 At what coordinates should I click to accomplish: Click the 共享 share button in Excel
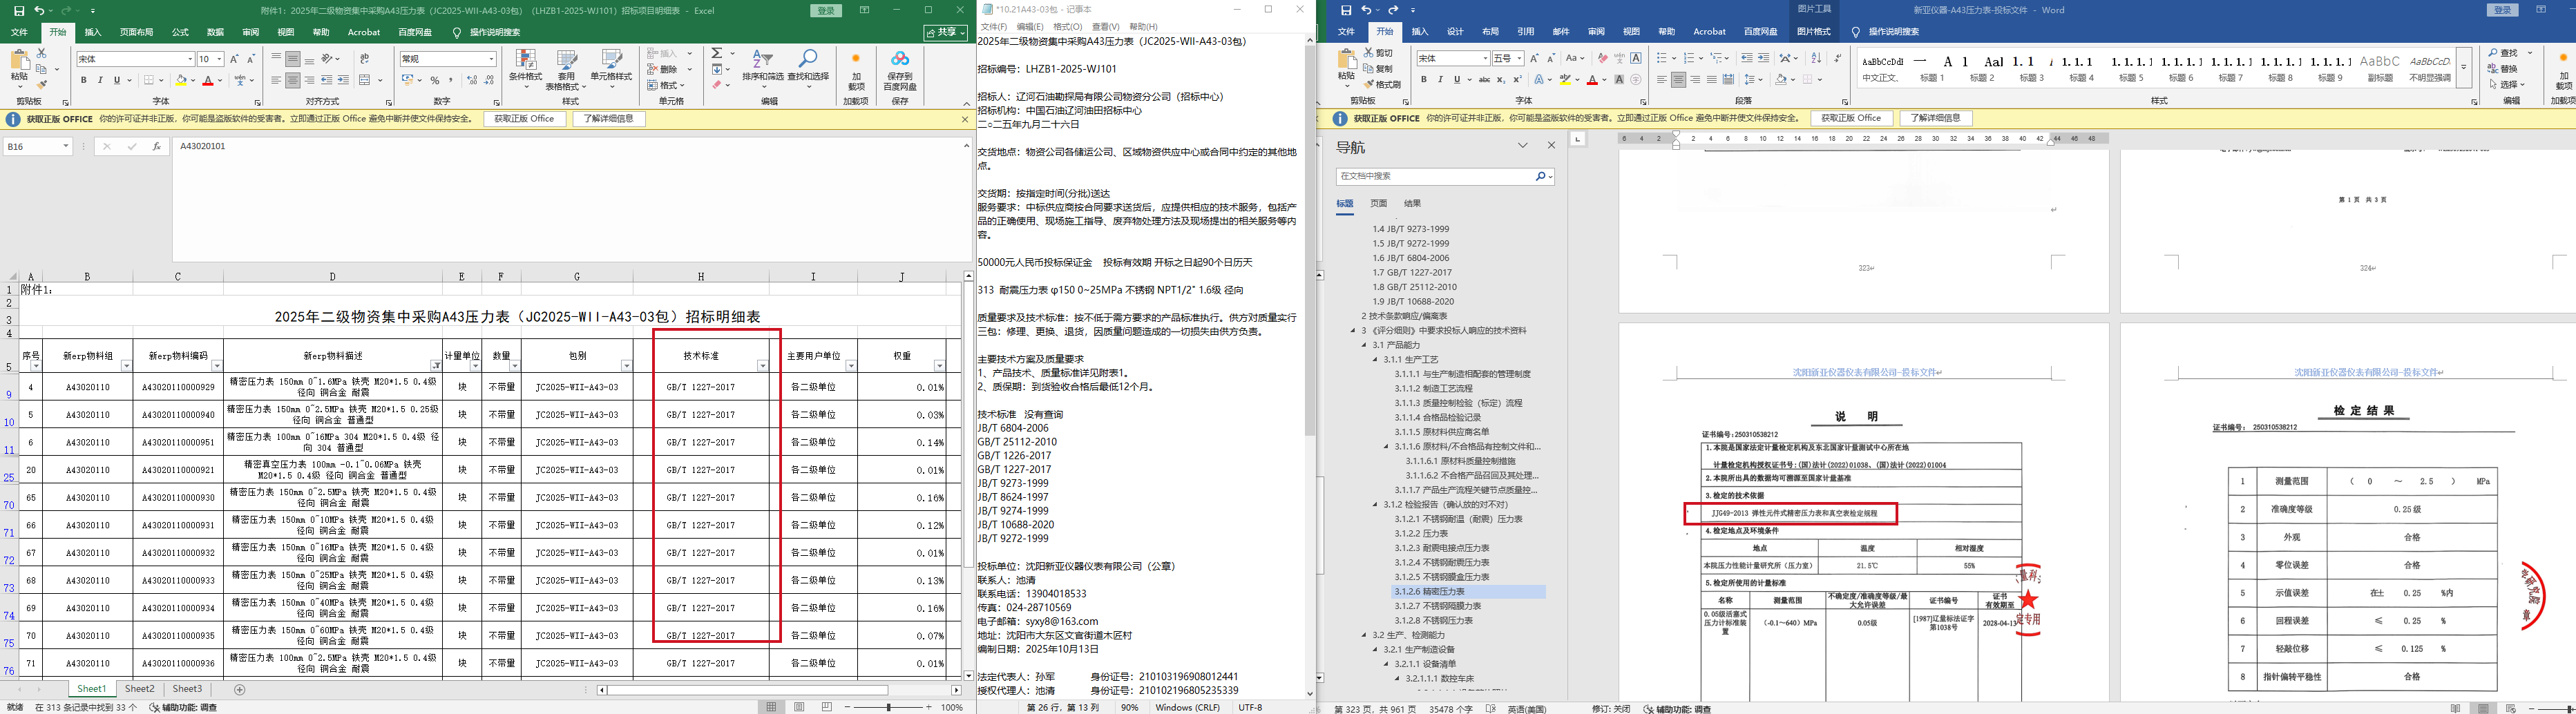pos(945,32)
